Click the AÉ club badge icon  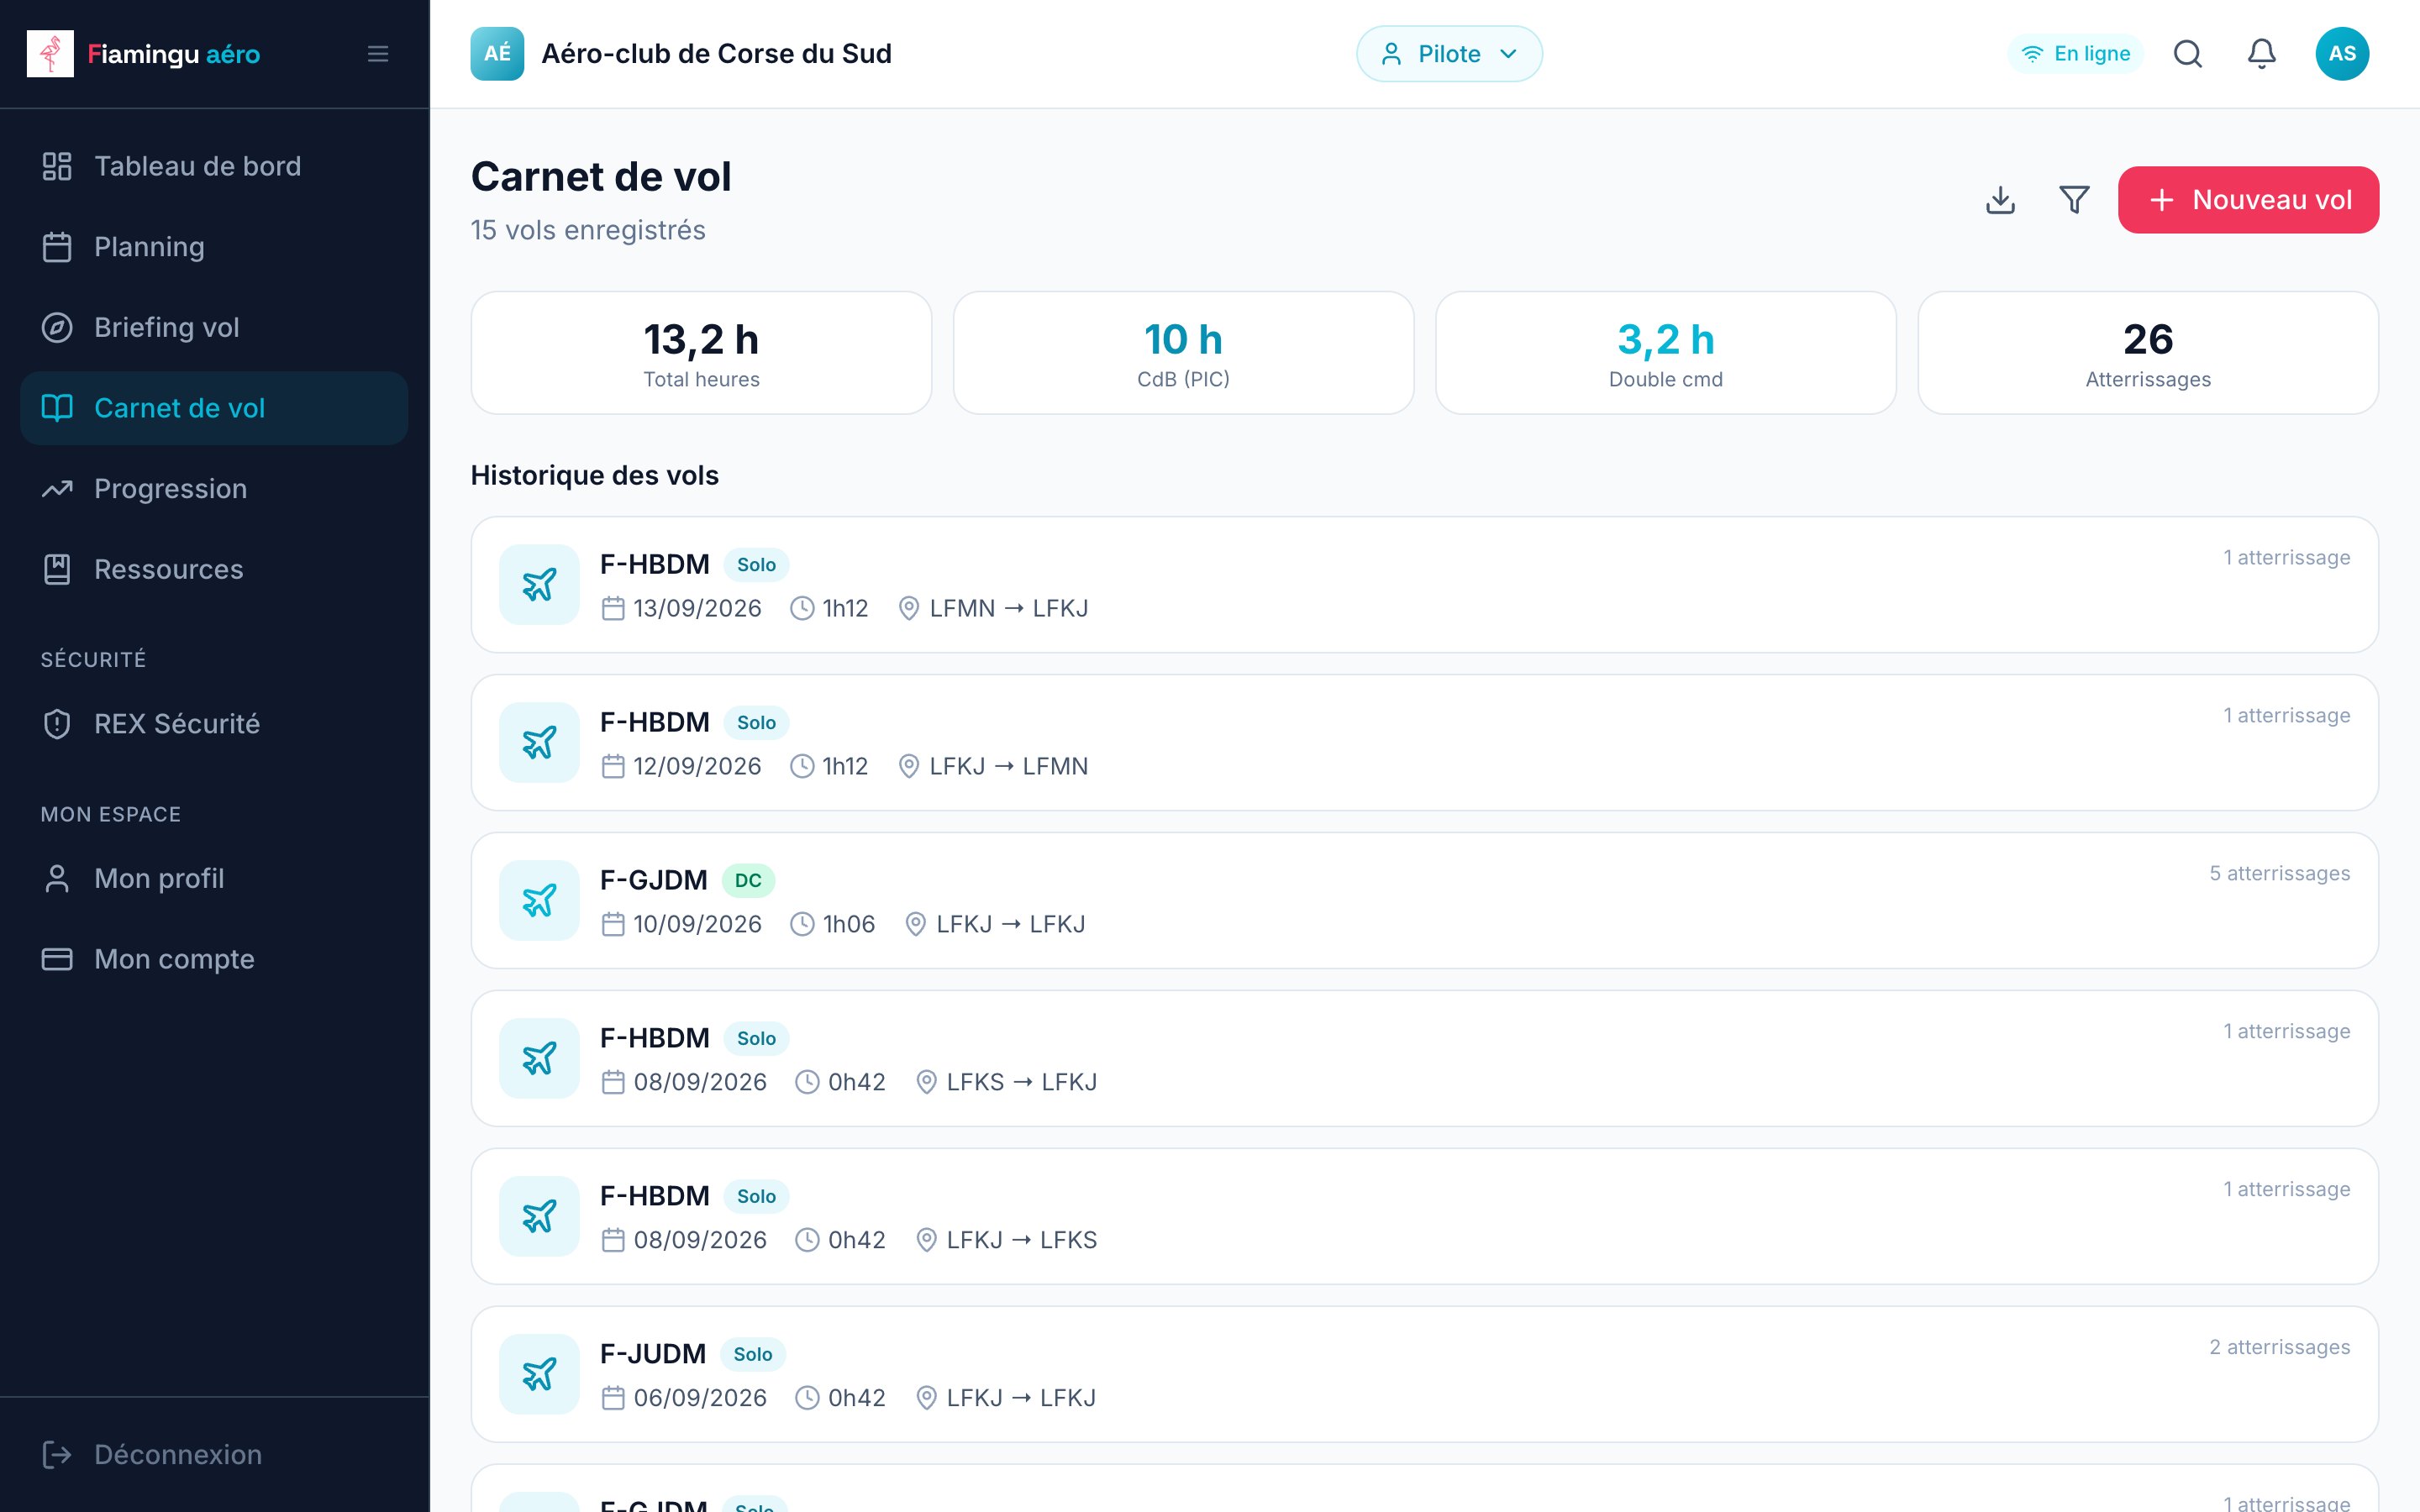(497, 54)
